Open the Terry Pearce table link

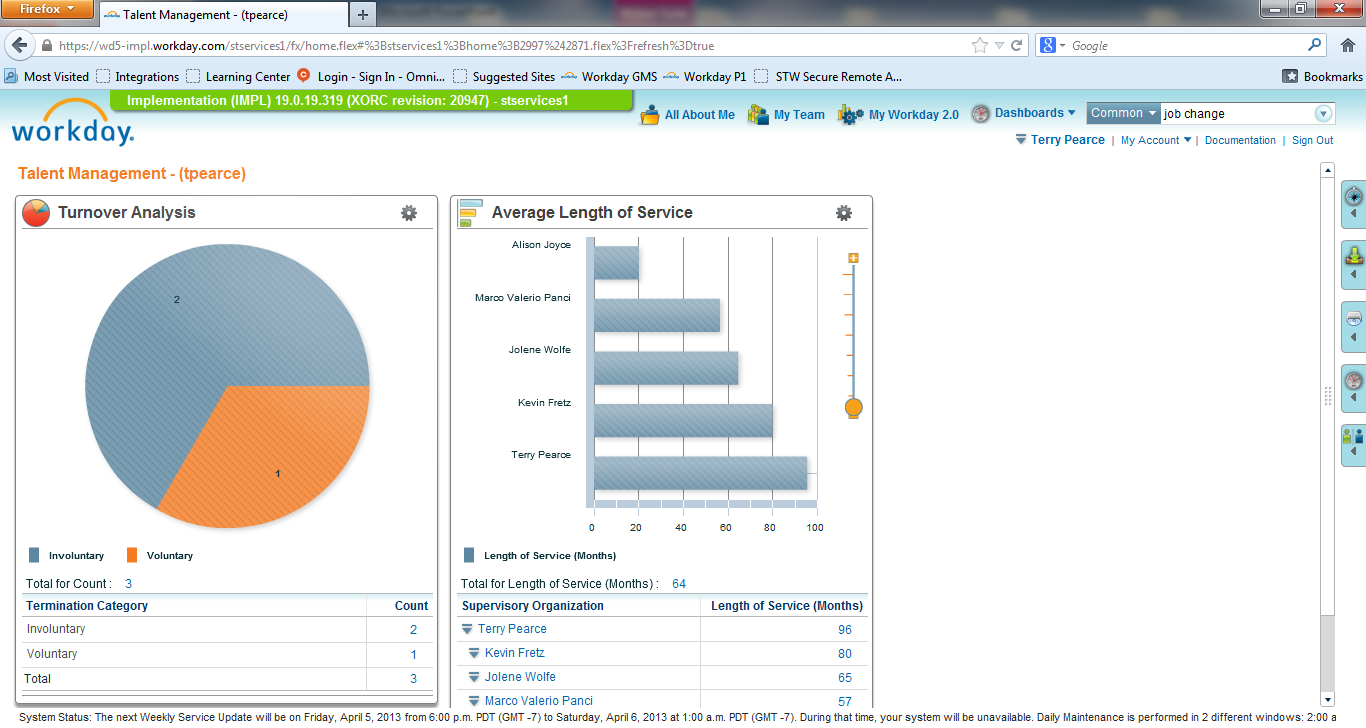(x=512, y=629)
